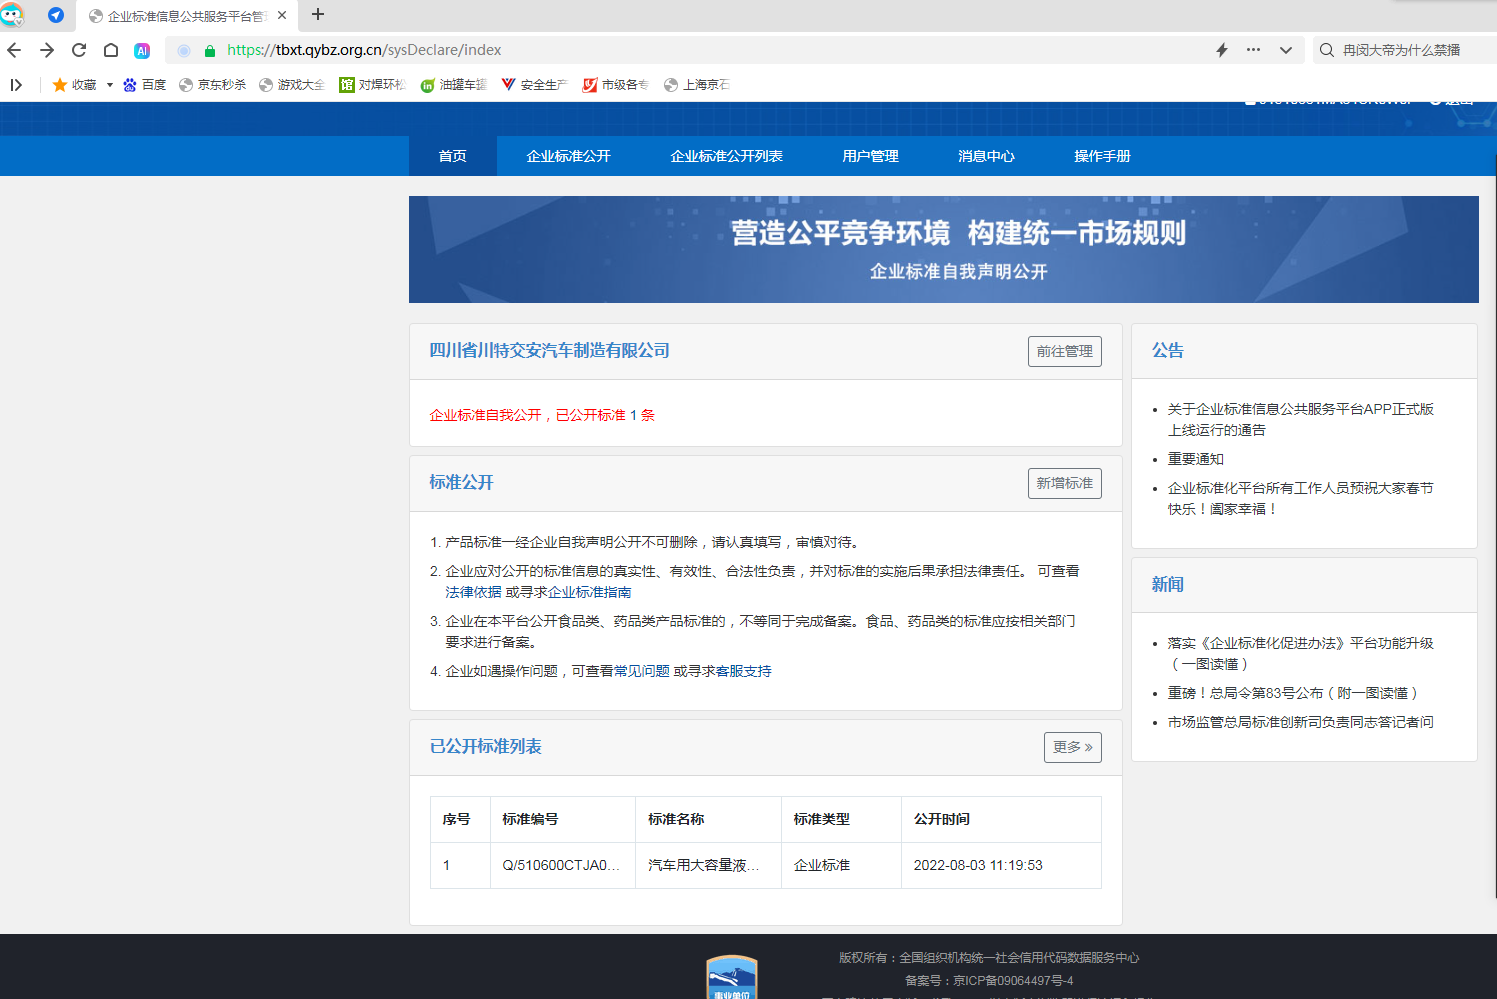
Task: Click the 新增标准 button
Action: coord(1064,483)
